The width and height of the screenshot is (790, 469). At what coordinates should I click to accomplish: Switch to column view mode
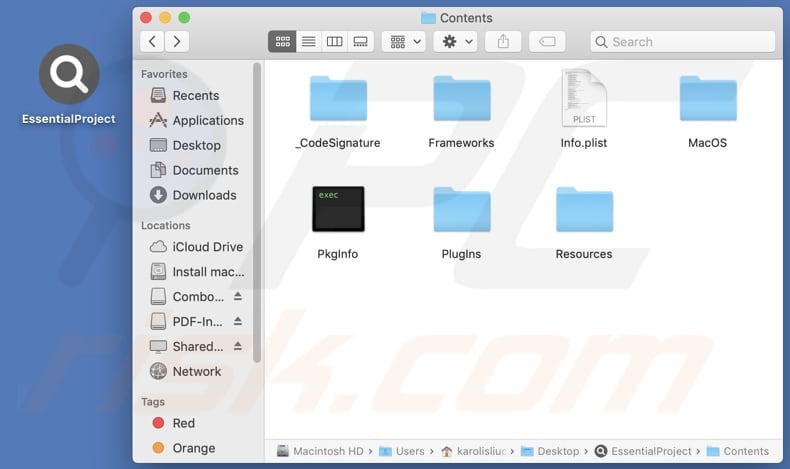[x=334, y=42]
